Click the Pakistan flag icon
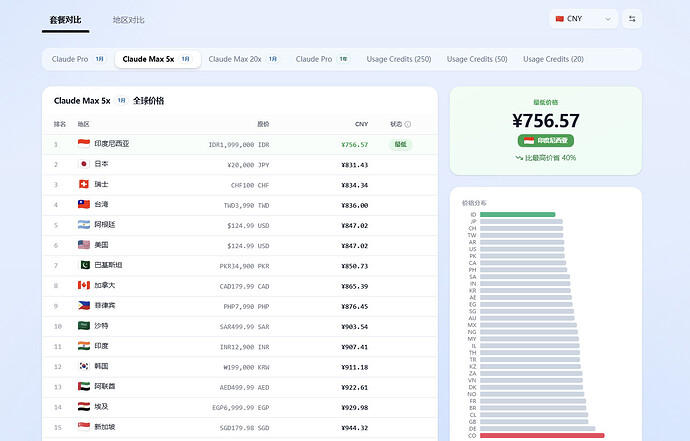This screenshot has height=441, width=690. click(x=84, y=265)
